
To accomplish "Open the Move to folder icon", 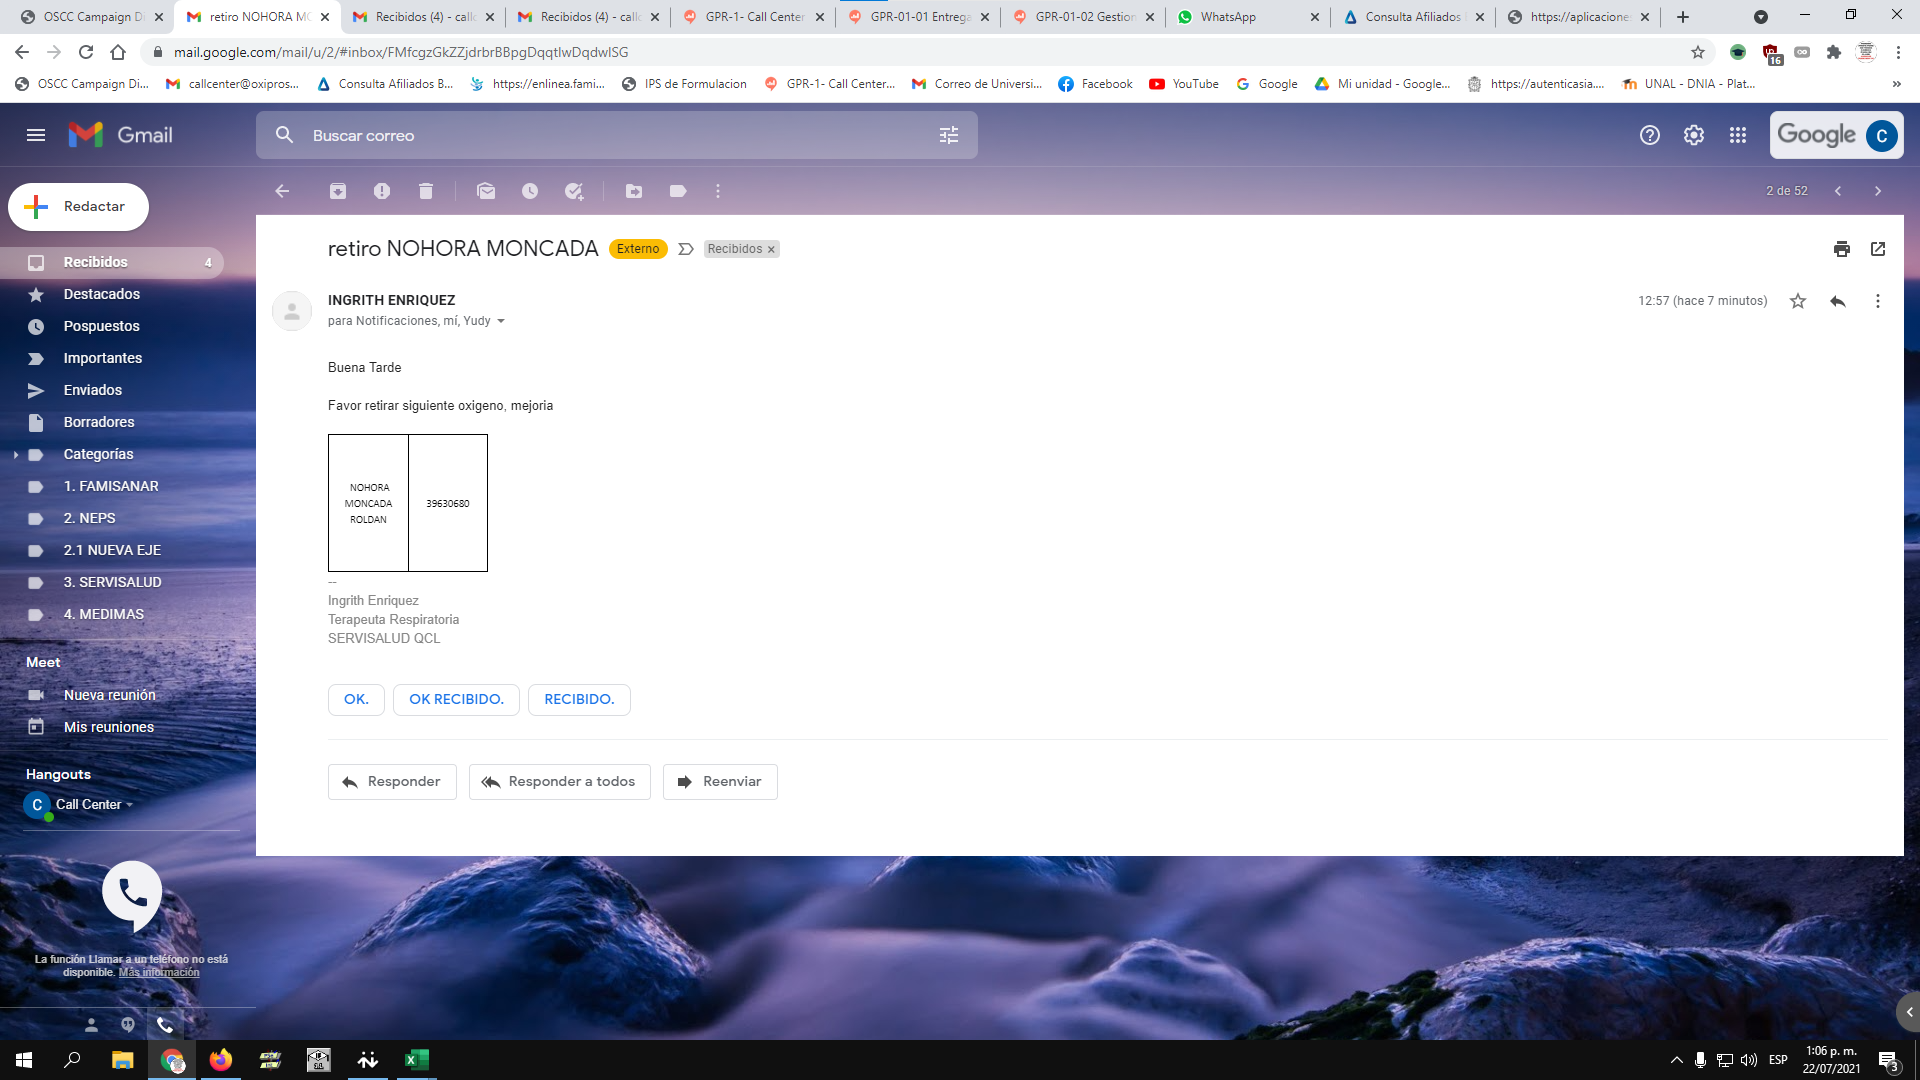I will click(634, 191).
